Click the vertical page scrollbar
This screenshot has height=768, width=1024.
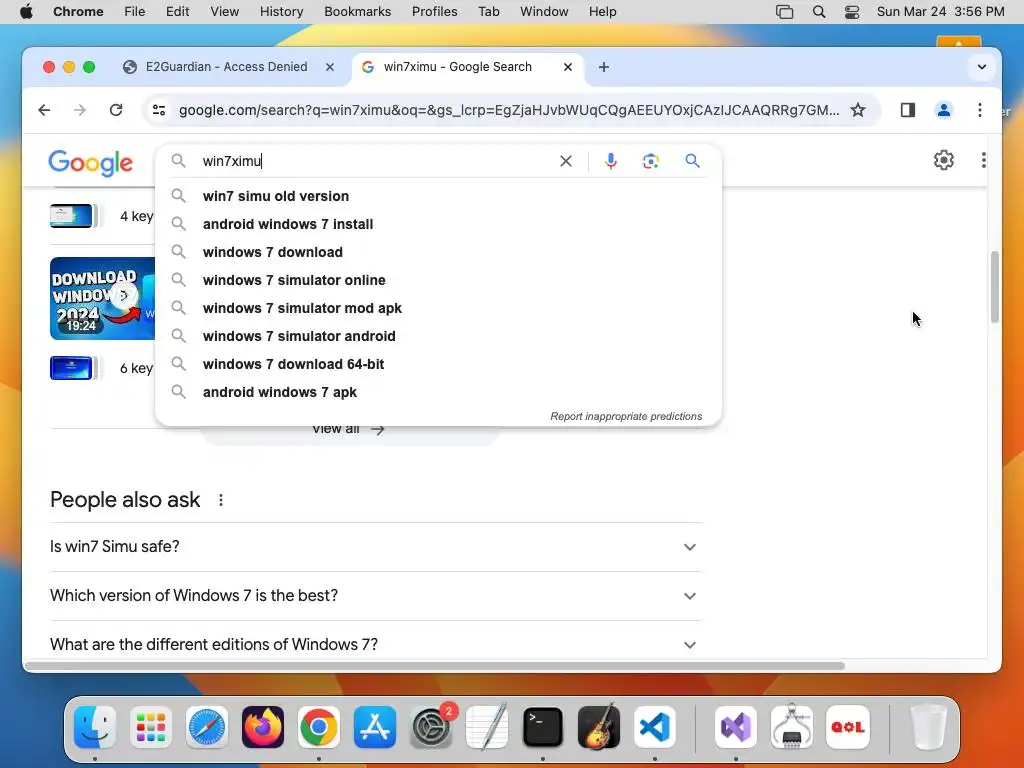click(x=994, y=287)
